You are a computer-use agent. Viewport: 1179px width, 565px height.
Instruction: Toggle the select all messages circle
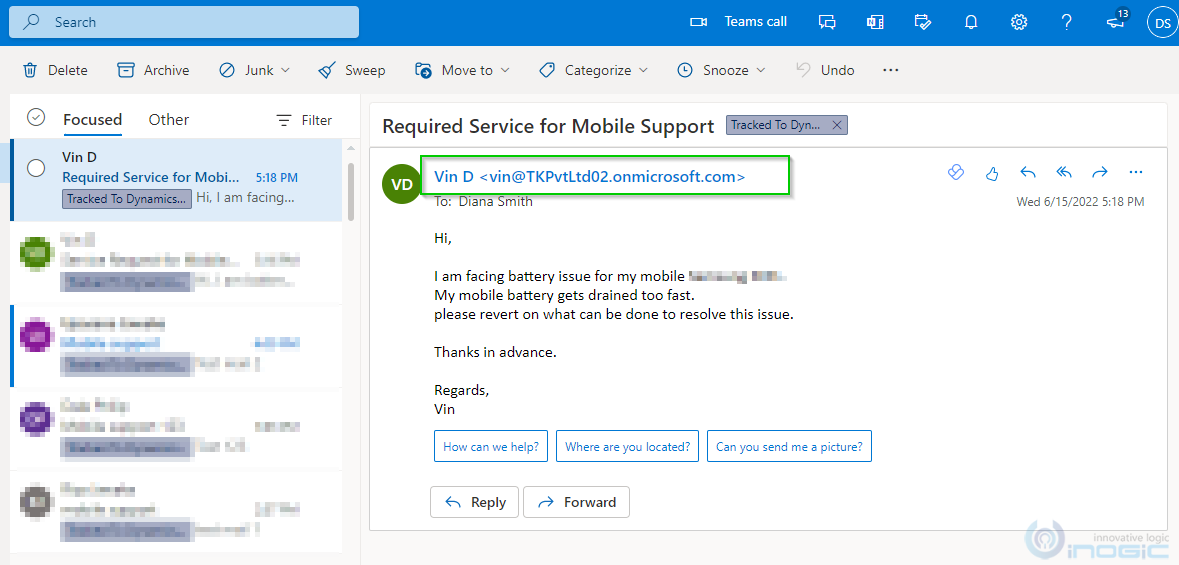click(x=36, y=118)
